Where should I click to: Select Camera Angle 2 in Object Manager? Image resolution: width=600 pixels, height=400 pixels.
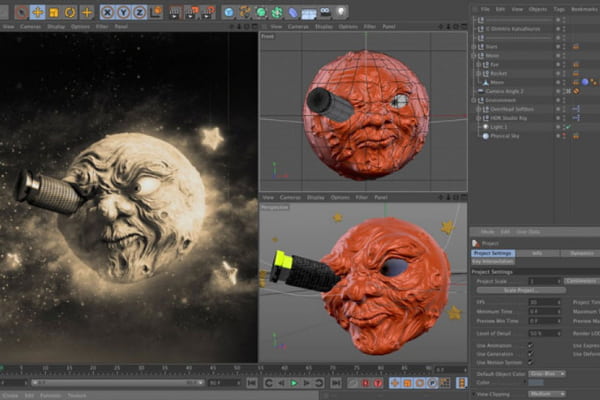click(x=504, y=91)
